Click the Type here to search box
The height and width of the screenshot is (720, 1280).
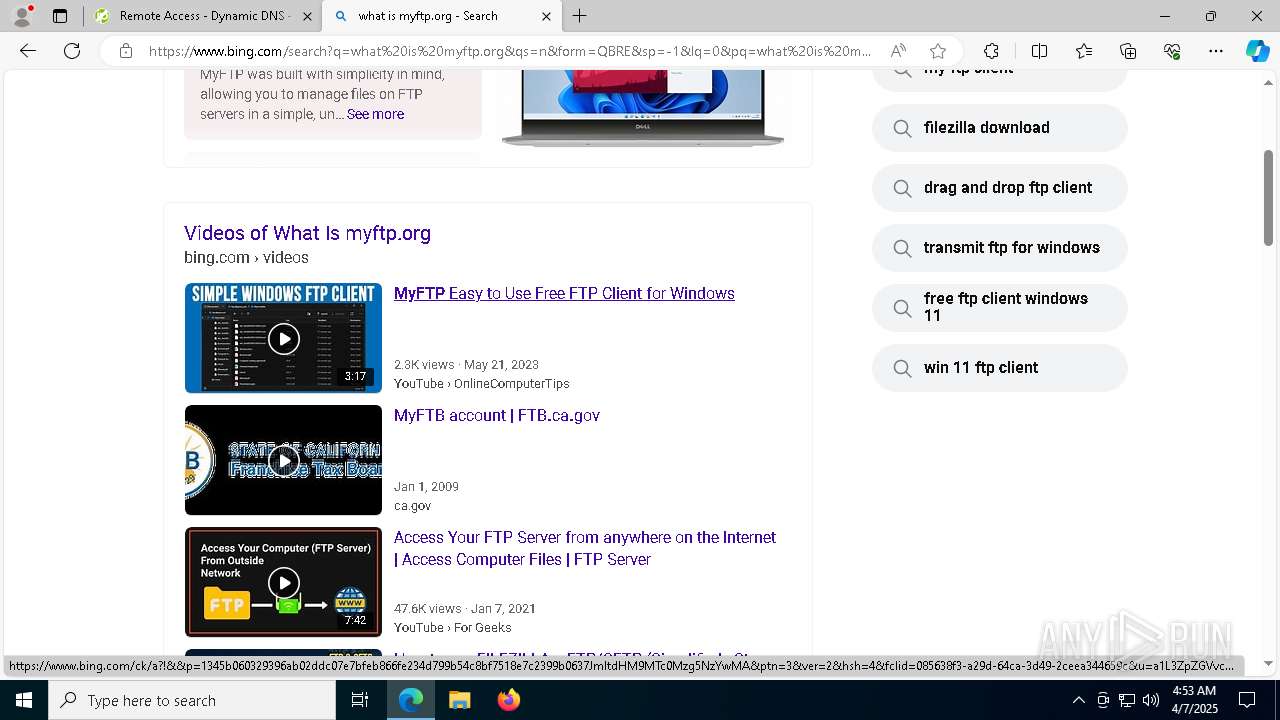pos(192,700)
